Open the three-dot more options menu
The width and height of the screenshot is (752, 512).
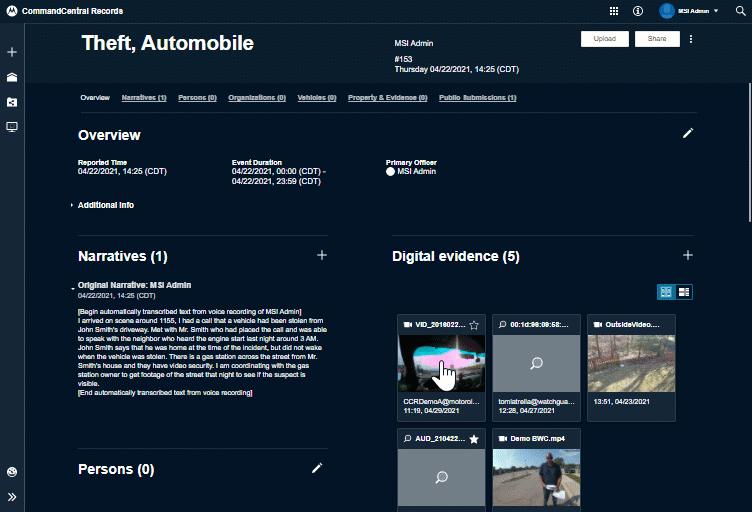tap(691, 39)
